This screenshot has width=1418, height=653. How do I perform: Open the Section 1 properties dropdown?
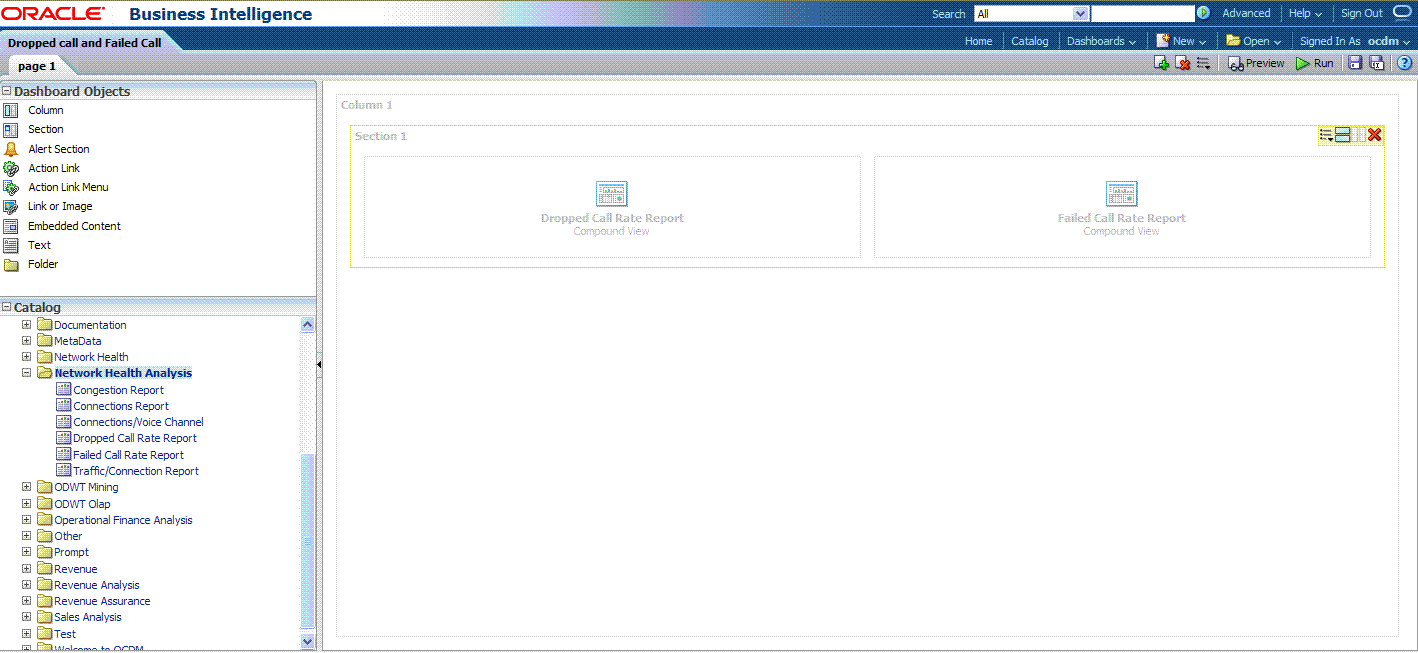1326,135
